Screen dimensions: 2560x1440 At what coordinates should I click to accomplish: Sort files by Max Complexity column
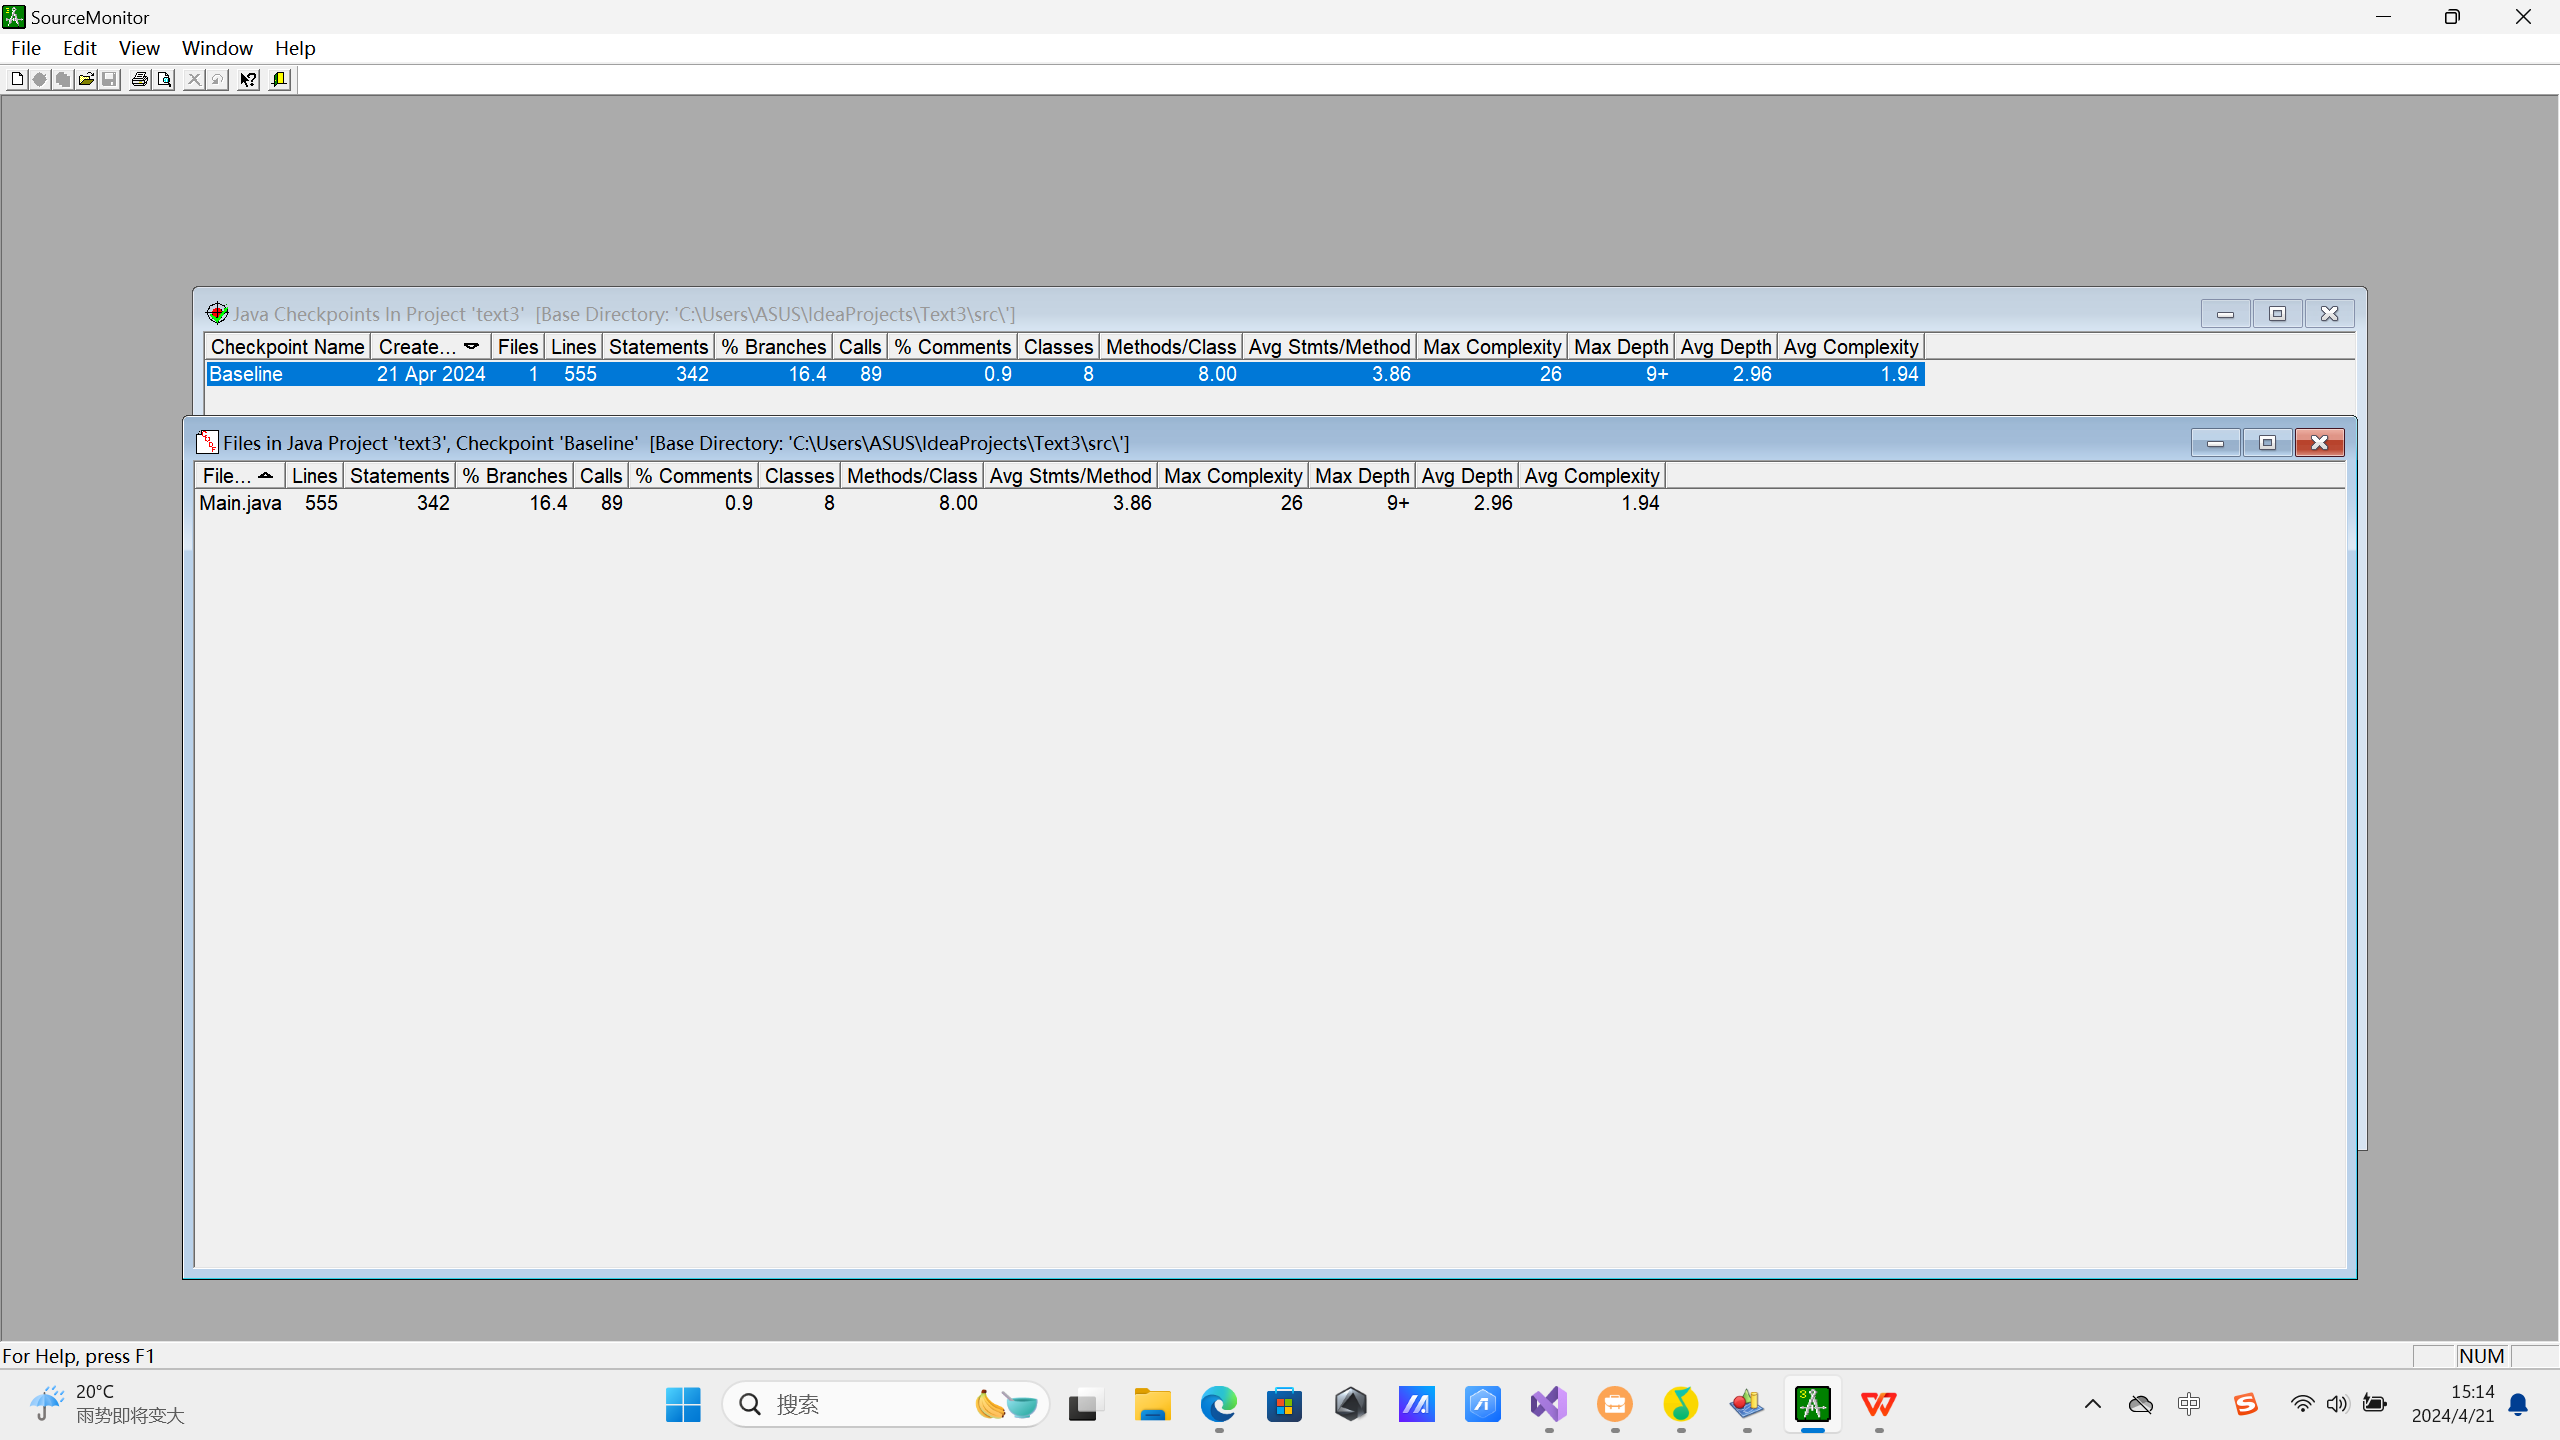pos(1232,476)
